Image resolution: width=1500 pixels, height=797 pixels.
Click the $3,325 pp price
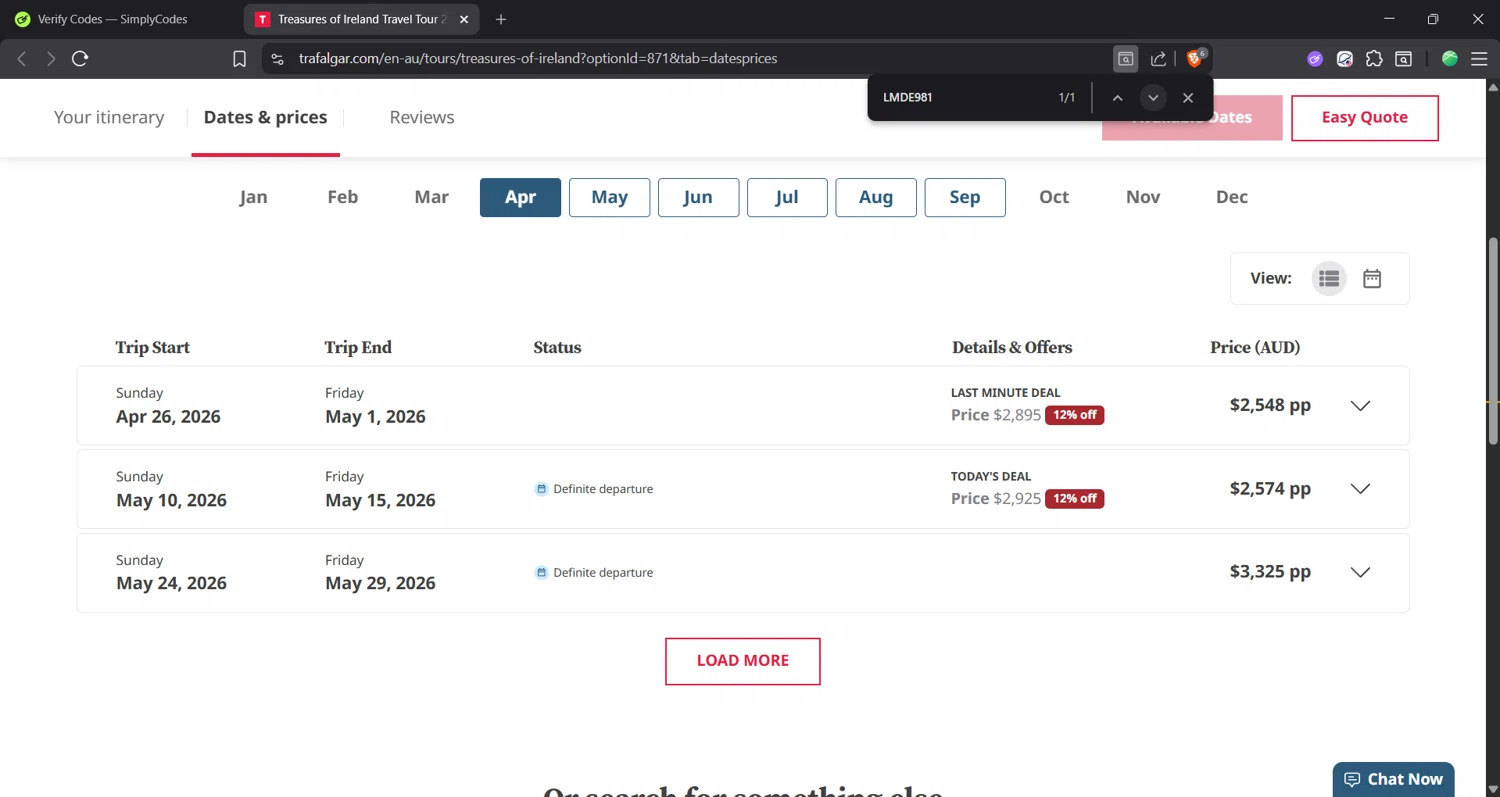point(1270,572)
